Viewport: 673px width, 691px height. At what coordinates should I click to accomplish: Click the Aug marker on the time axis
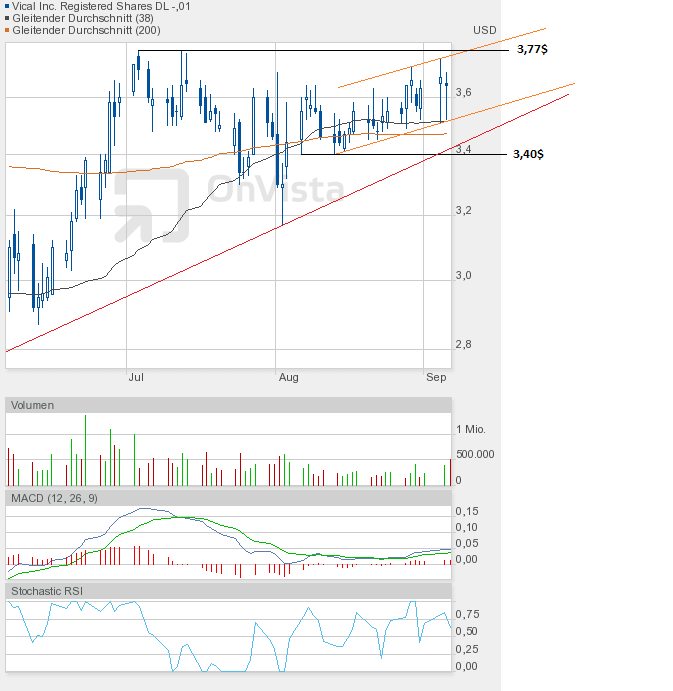[288, 377]
